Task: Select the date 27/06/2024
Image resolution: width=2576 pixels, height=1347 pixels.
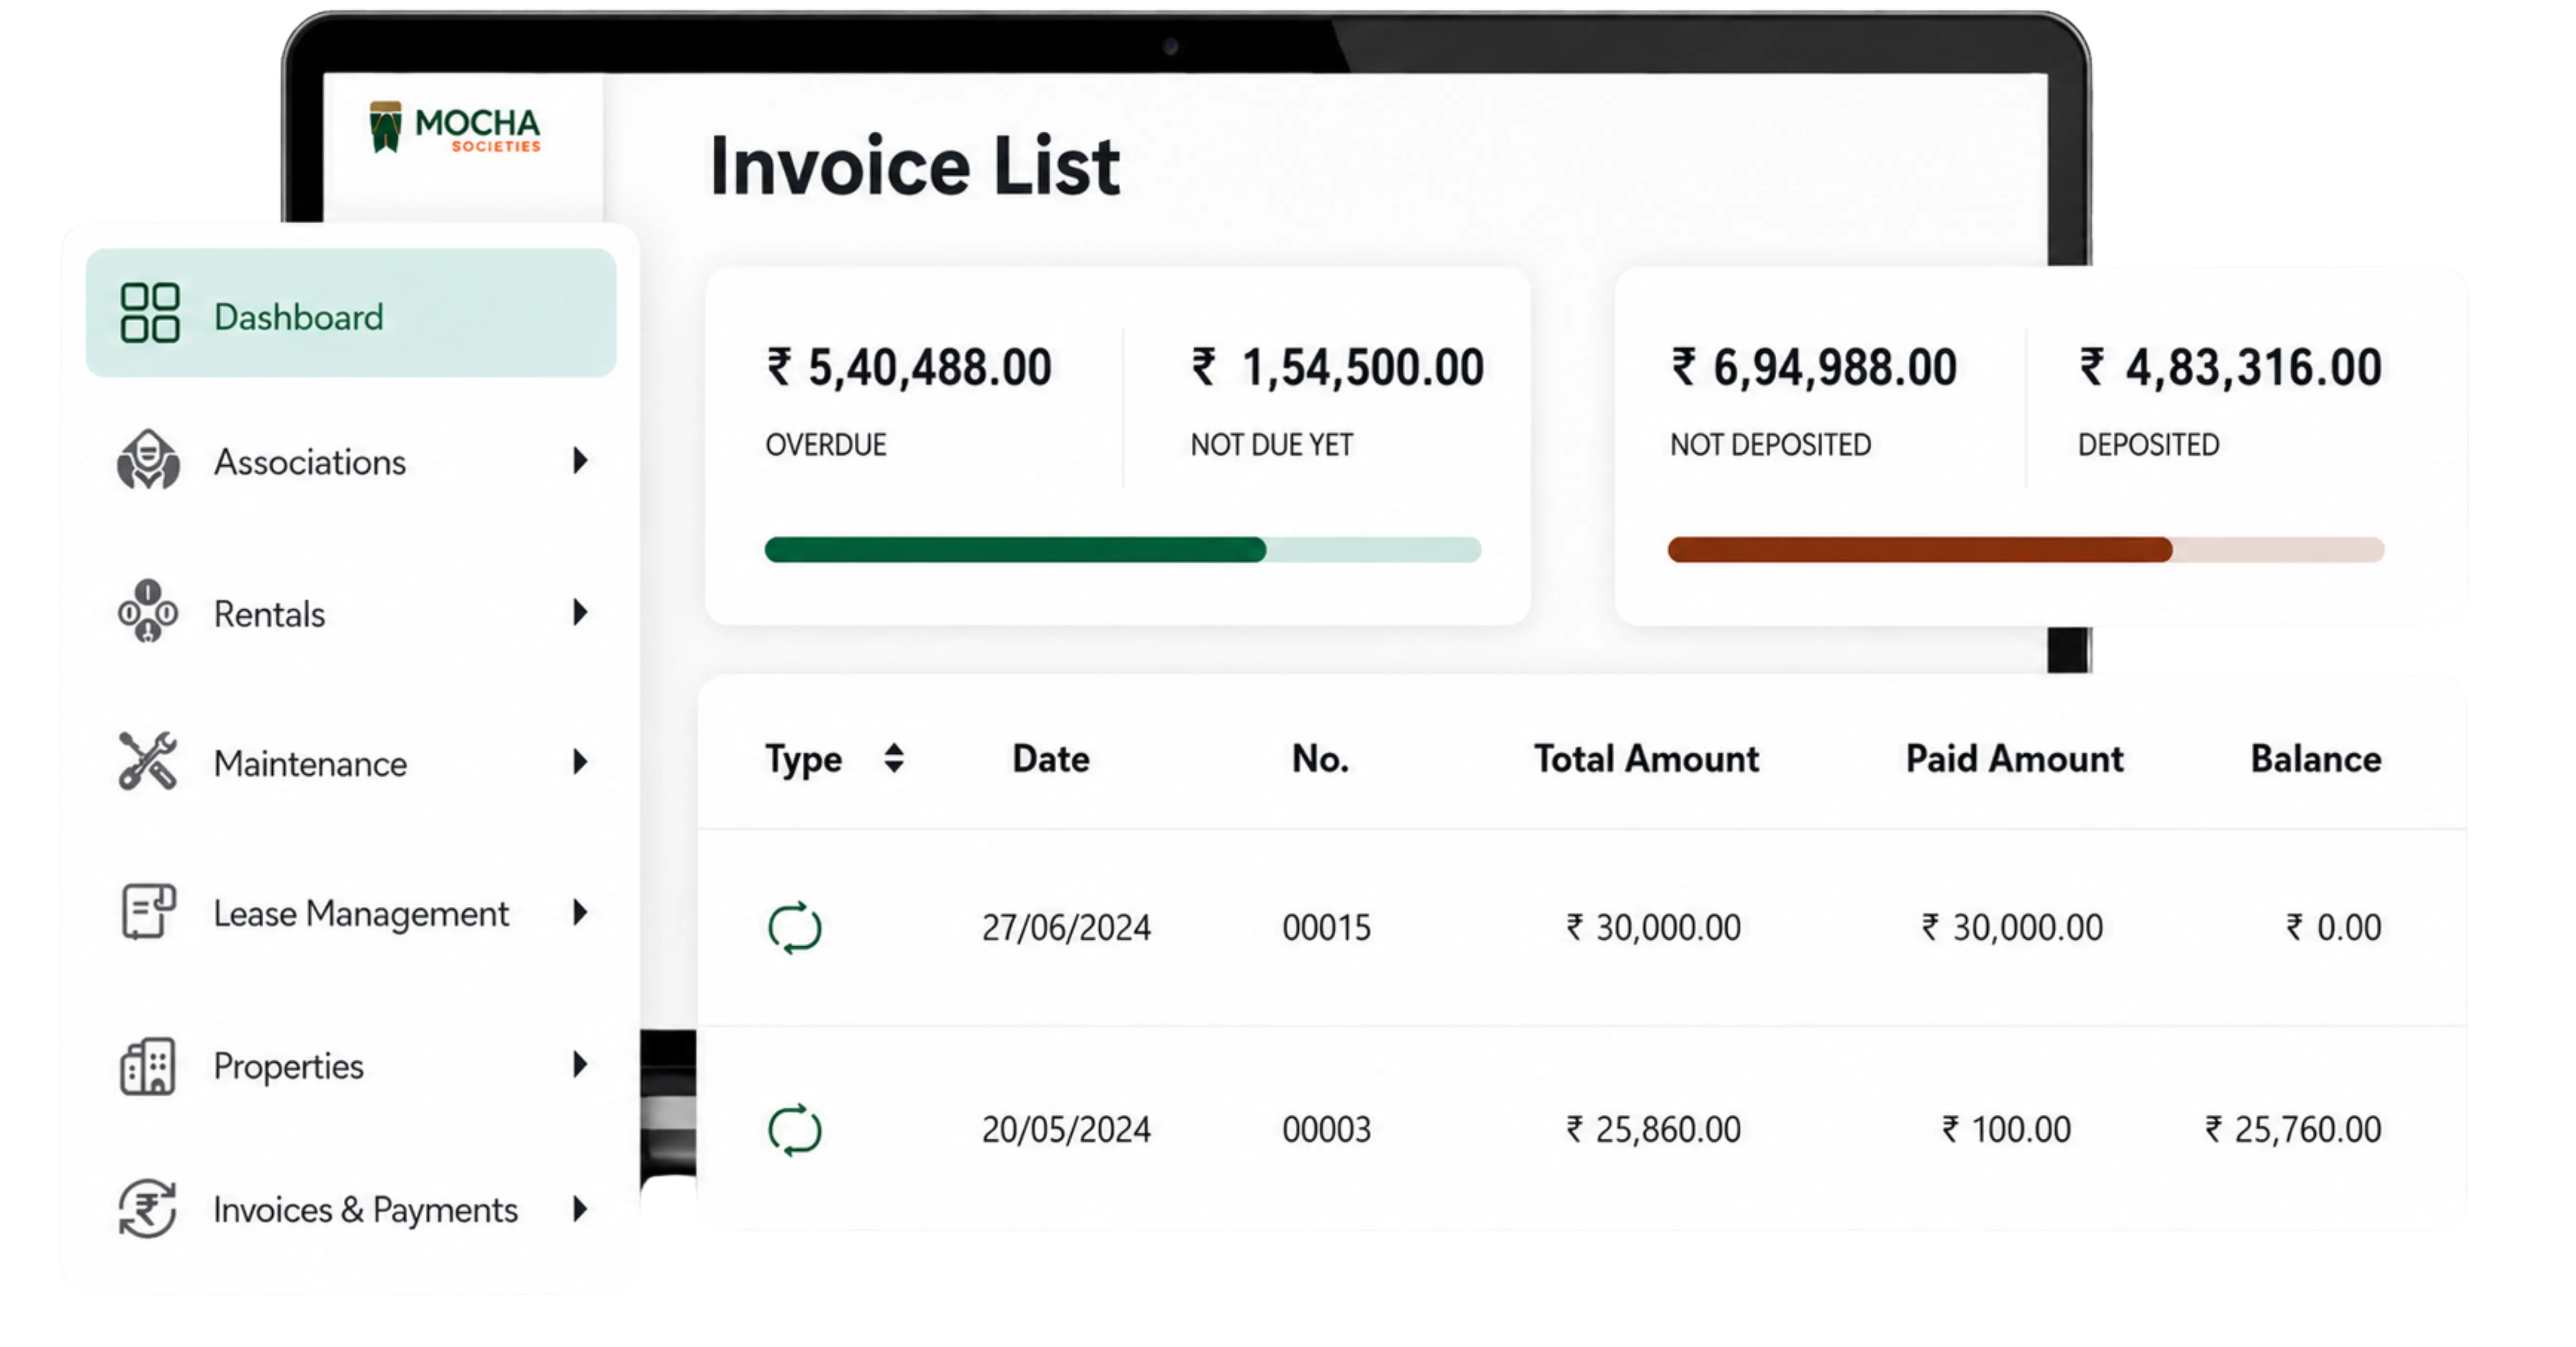Action: pyautogui.click(x=1066, y=928)
